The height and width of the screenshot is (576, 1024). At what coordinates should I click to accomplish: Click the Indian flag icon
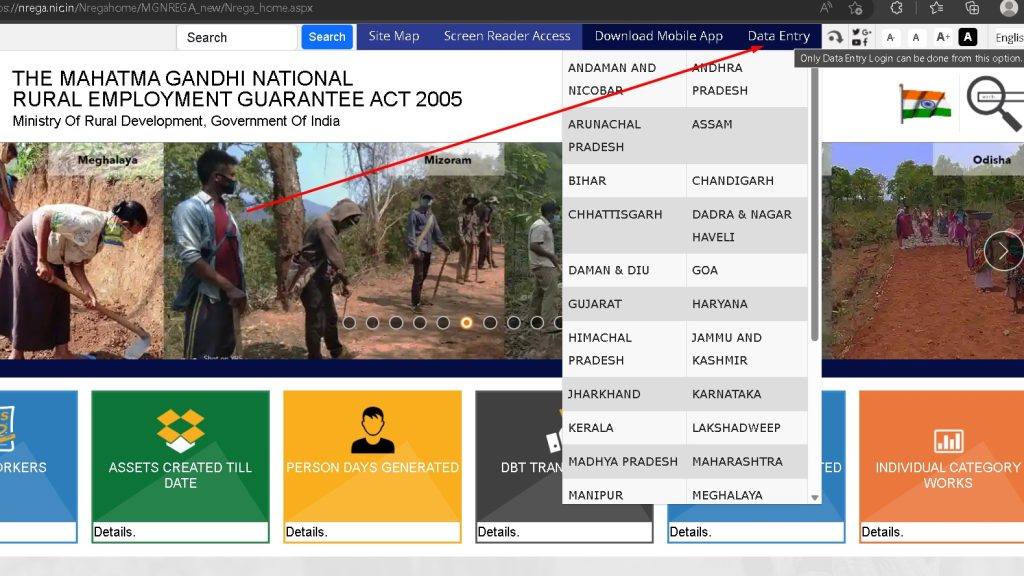(x=924, y=103)
